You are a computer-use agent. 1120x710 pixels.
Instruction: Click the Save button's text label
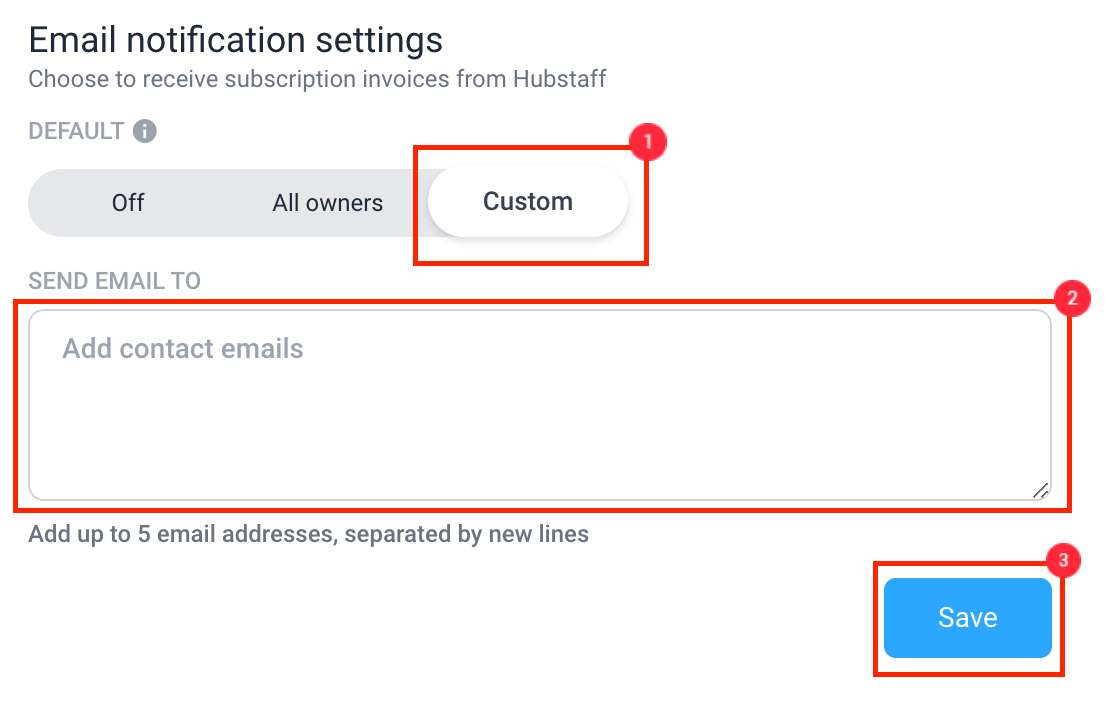coord(967,618)
